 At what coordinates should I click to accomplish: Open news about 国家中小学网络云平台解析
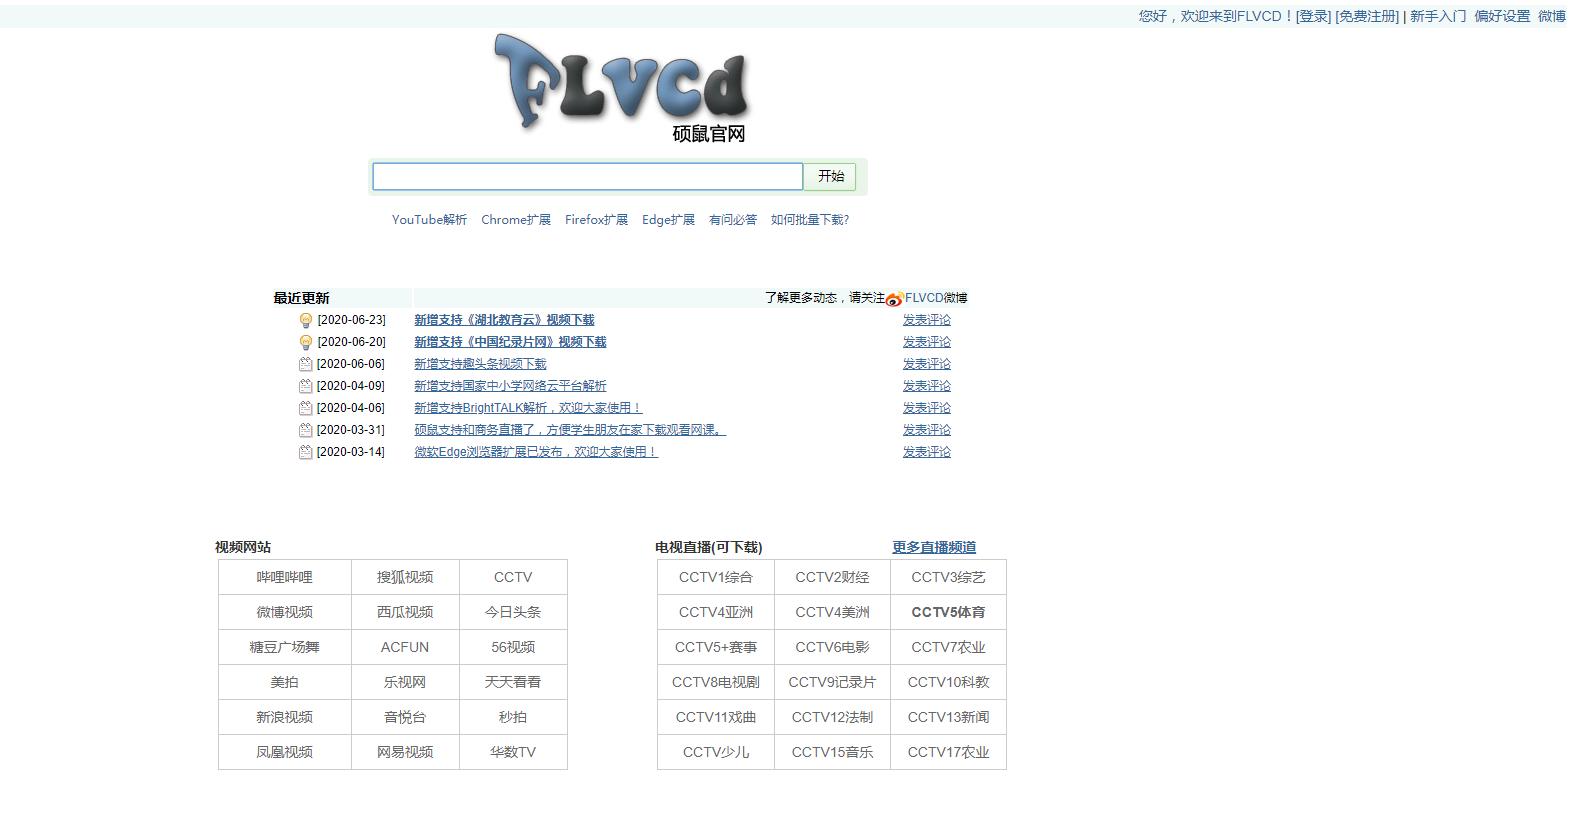510,386
